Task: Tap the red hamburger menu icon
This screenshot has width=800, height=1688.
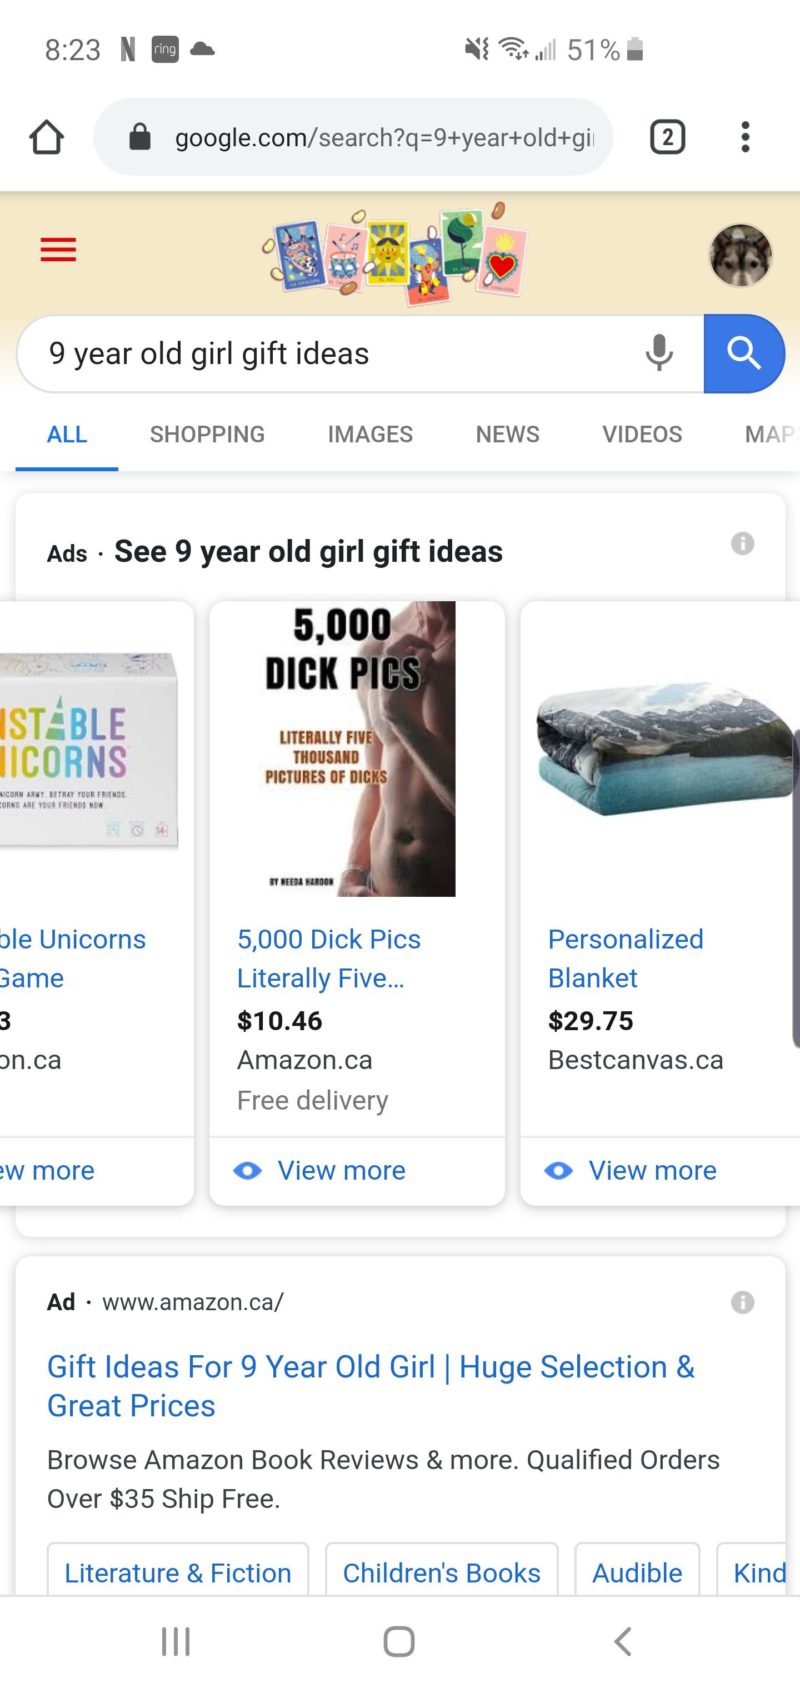Action: [58, 250]
